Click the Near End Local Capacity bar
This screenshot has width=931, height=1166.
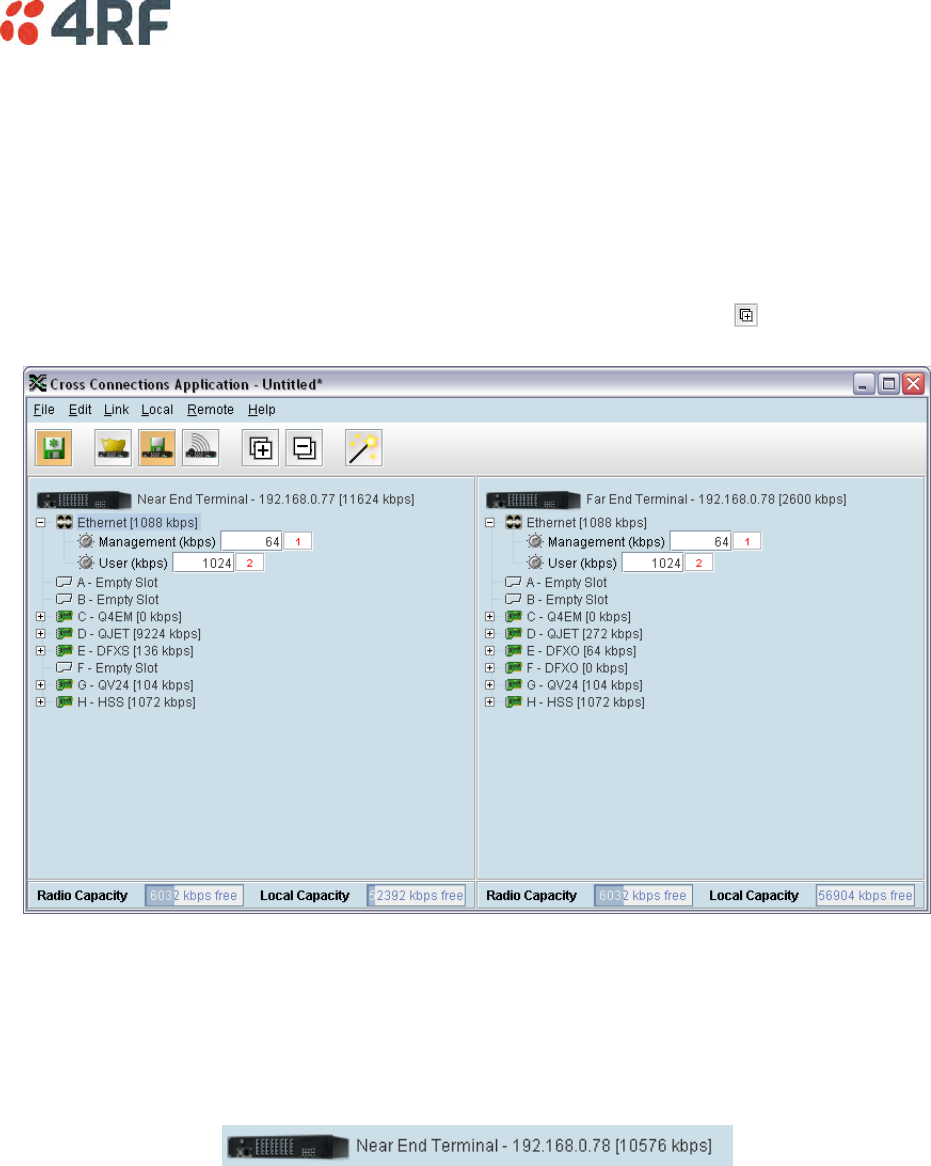point(416,895)
